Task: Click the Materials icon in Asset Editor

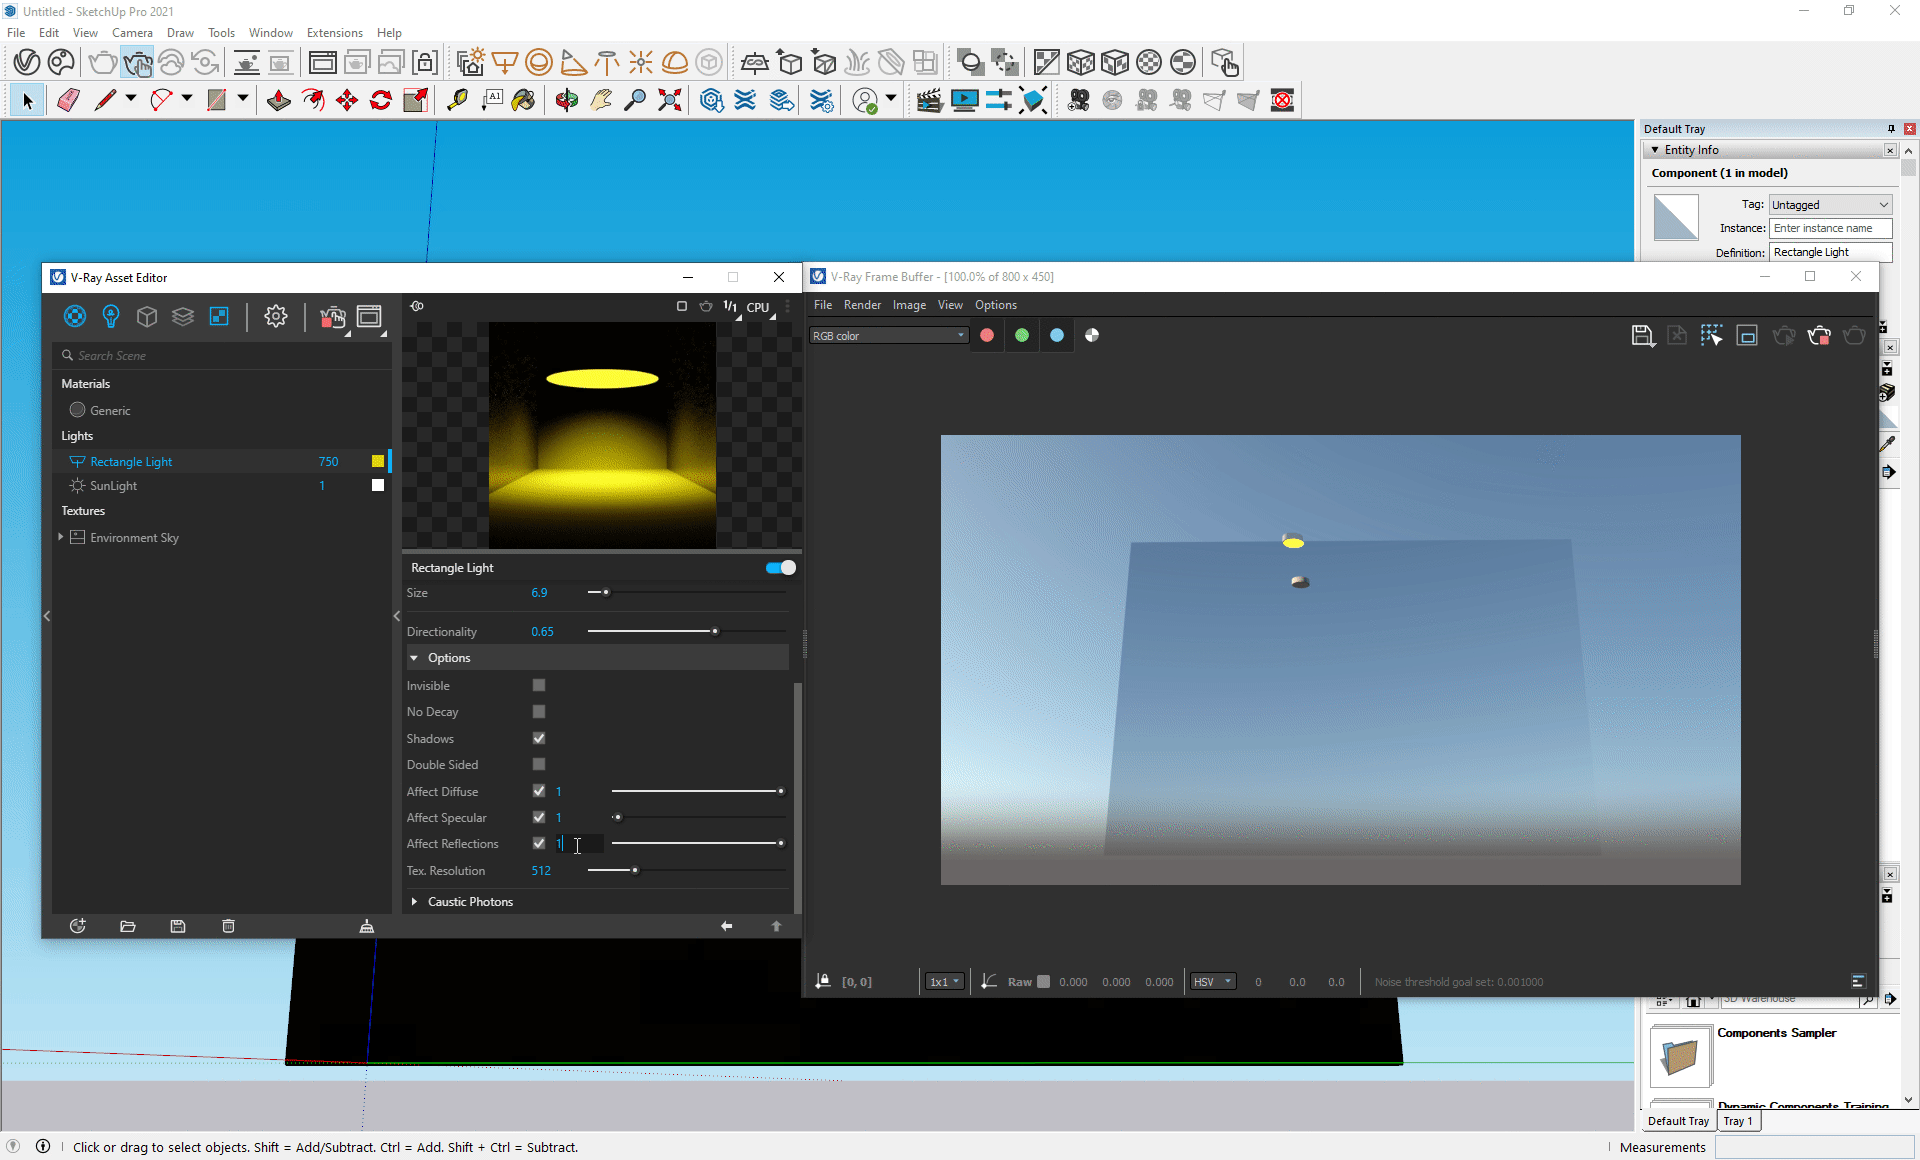Action: pos(74,315)
